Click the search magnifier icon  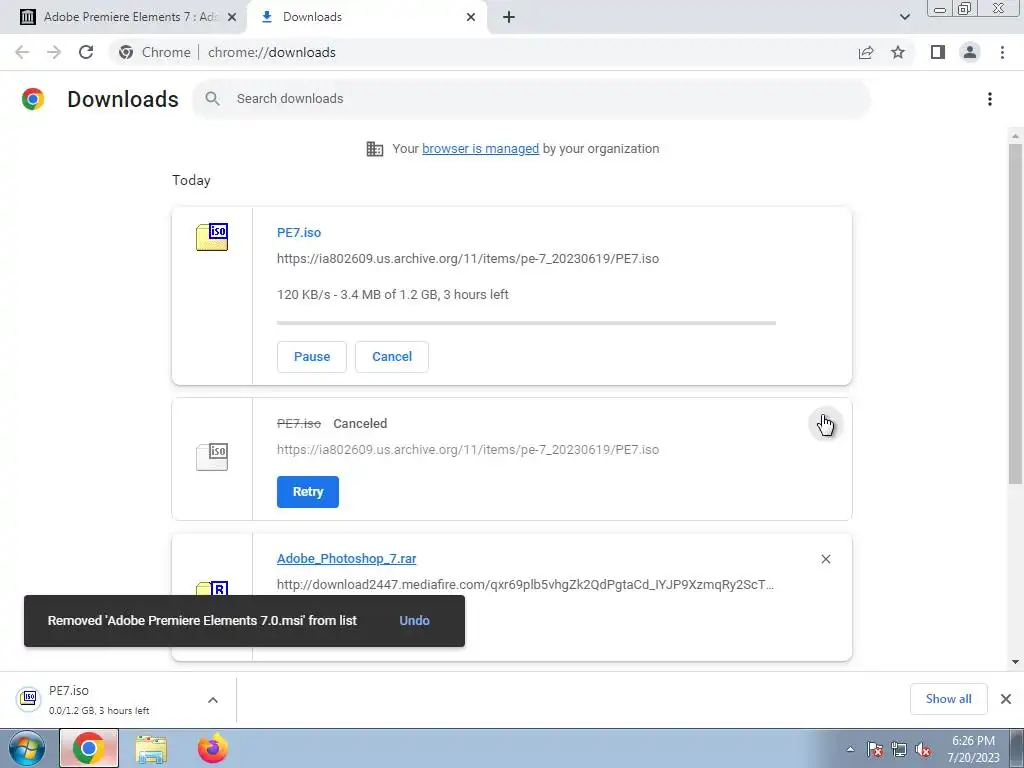pyautogui.click(x=212, y=99)
